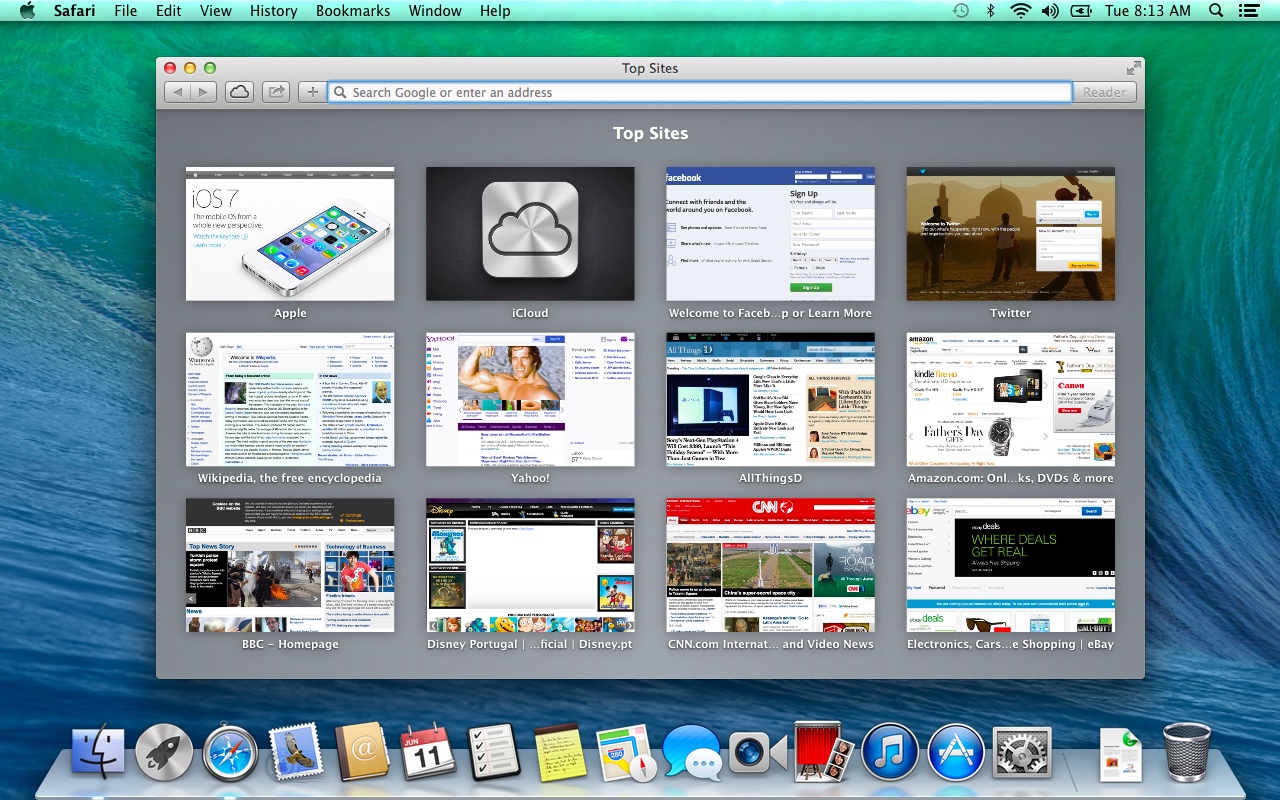Image resolution: width=1280 pixels, height=800 pixels.
Task: Click the Search Google address field
Action: click(700, 91)
